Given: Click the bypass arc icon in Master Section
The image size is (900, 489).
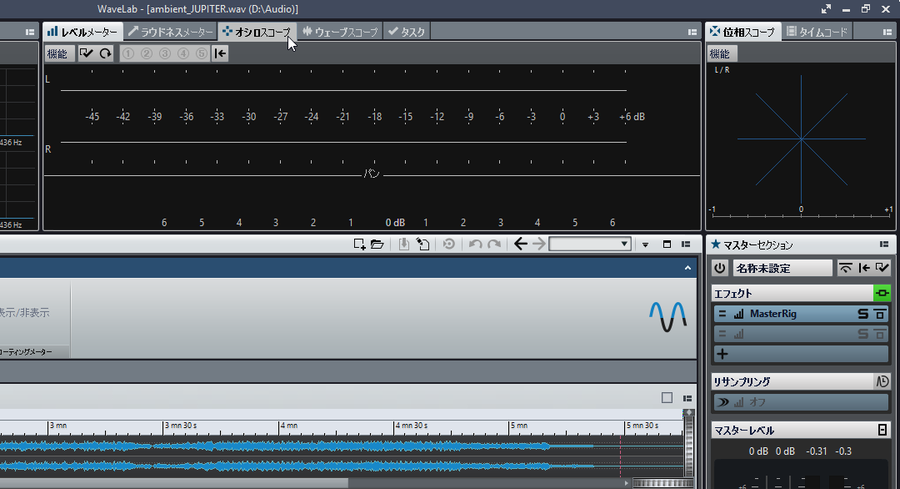Looking at the screenshot, I should (845, 268).
